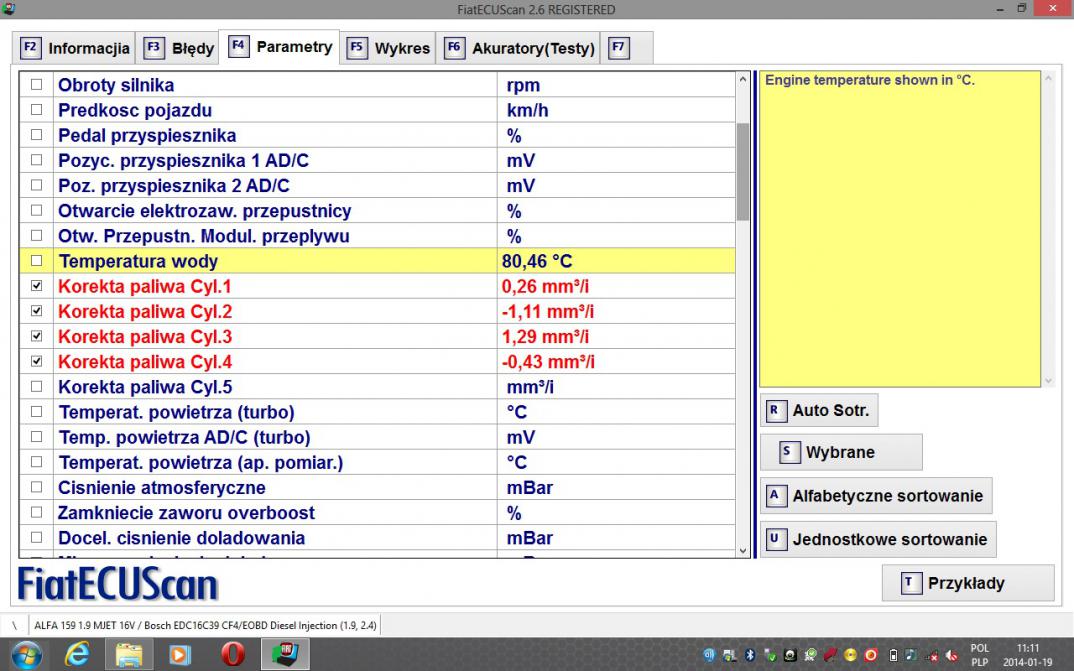Disable Korekta paliwa Cyl.3 checkbox
The image size is (1074, 671).
pos(36,336)
